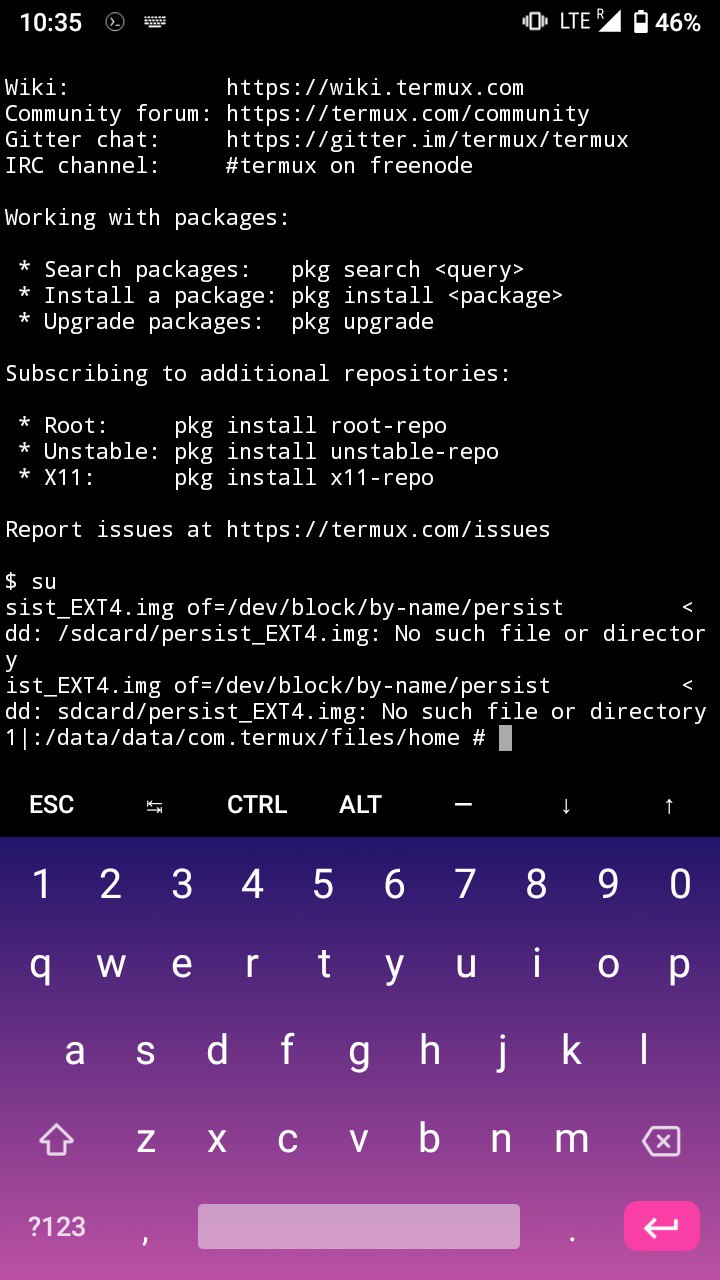Viewport: 720px width, 1280px height.
Task: Tap the dash extra key
Action: (x=463, y=804)
